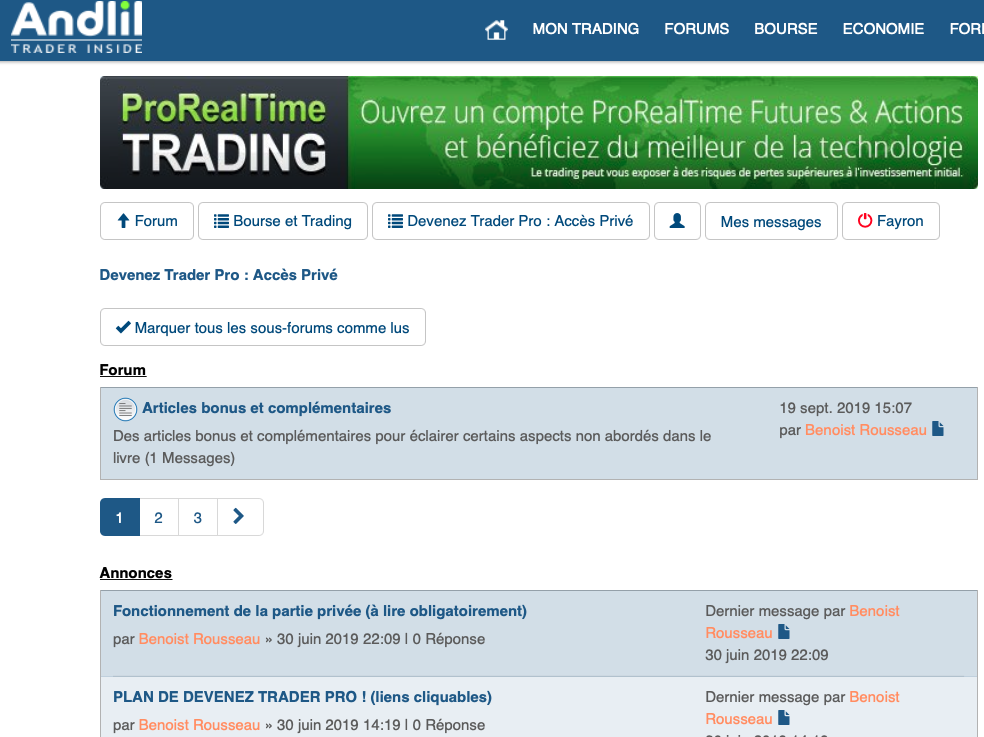
Task: Open the Articles bonus et complémentaires forum
Action: tap(266, 408)
